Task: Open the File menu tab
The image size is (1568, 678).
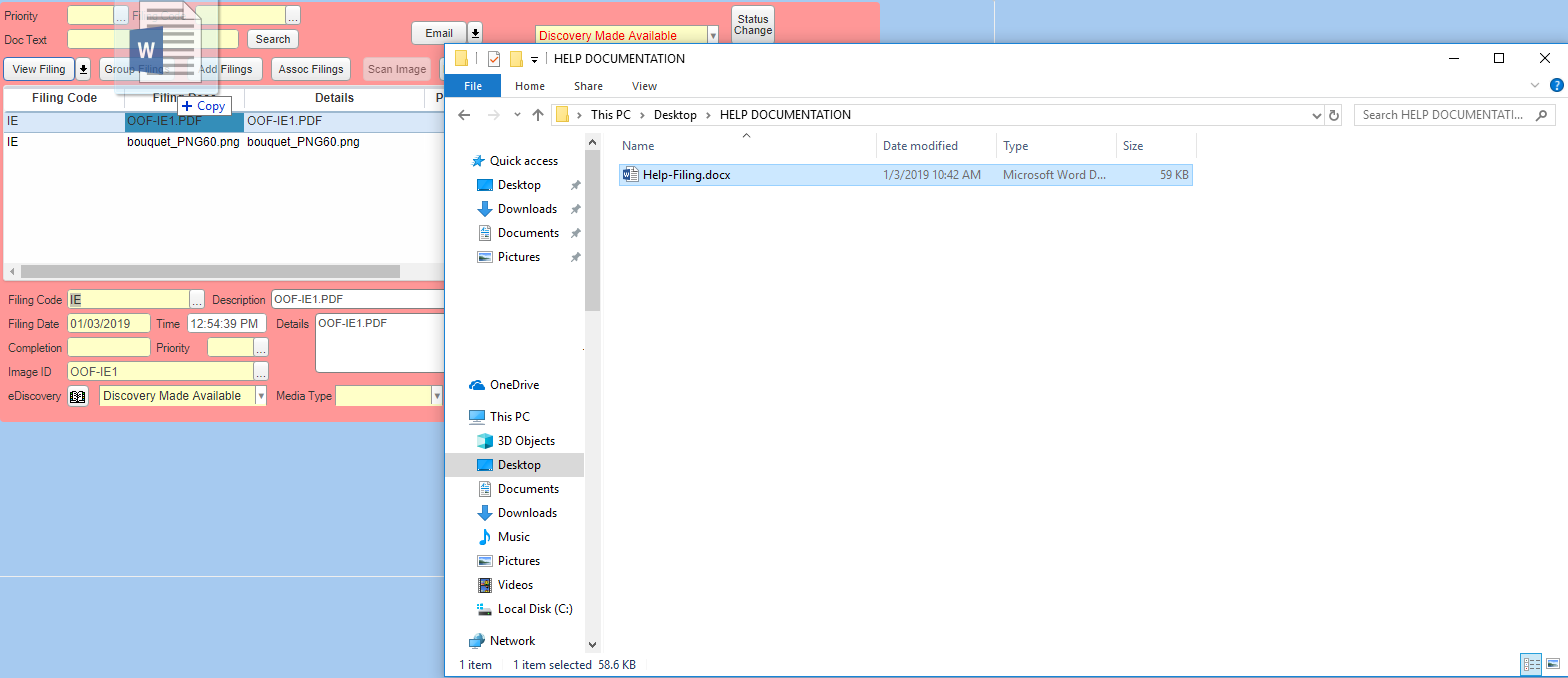Action: tap(473, 86)
